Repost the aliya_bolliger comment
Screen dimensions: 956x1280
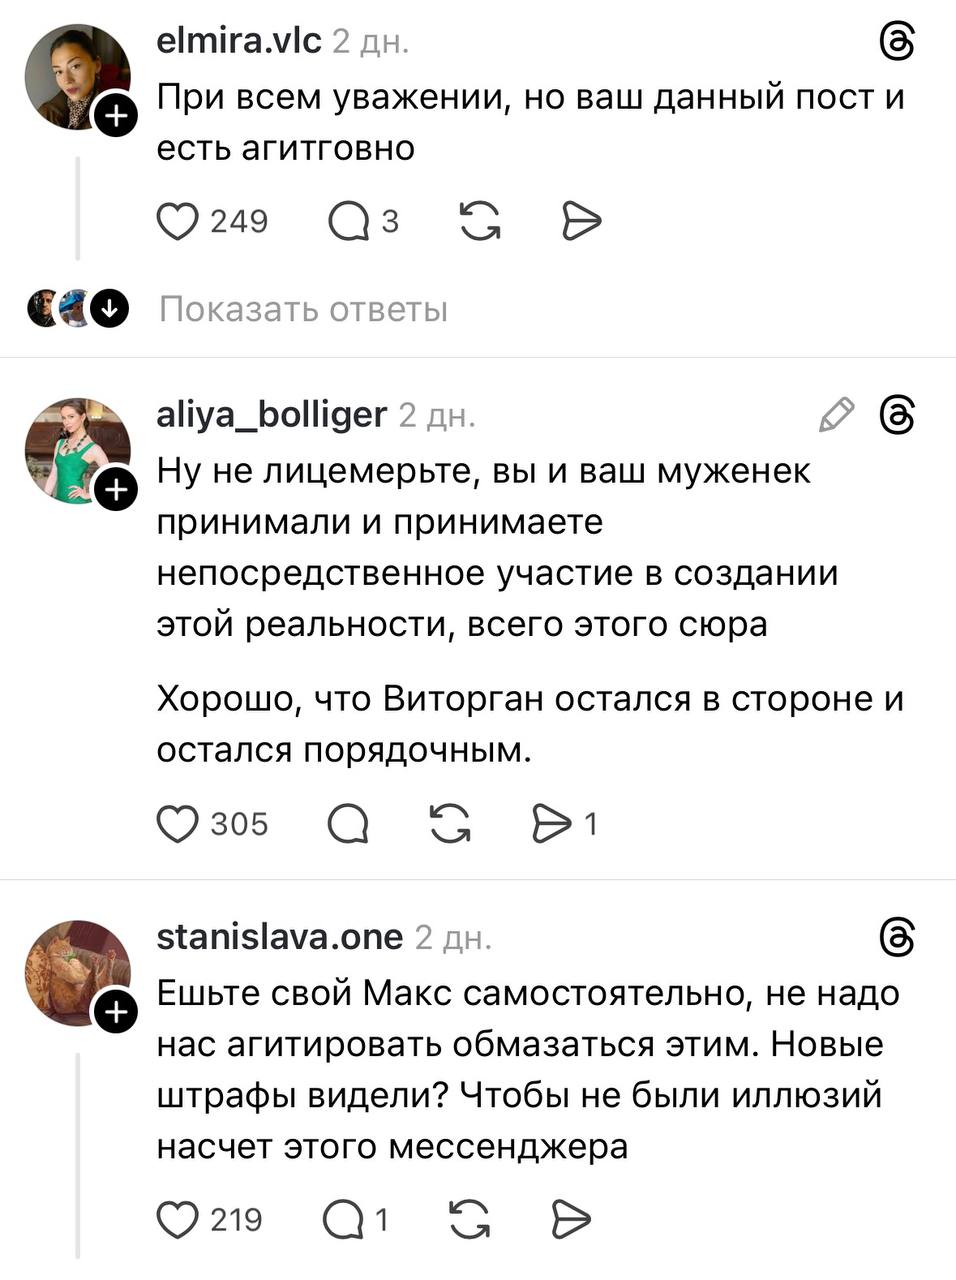coord(450,824)
